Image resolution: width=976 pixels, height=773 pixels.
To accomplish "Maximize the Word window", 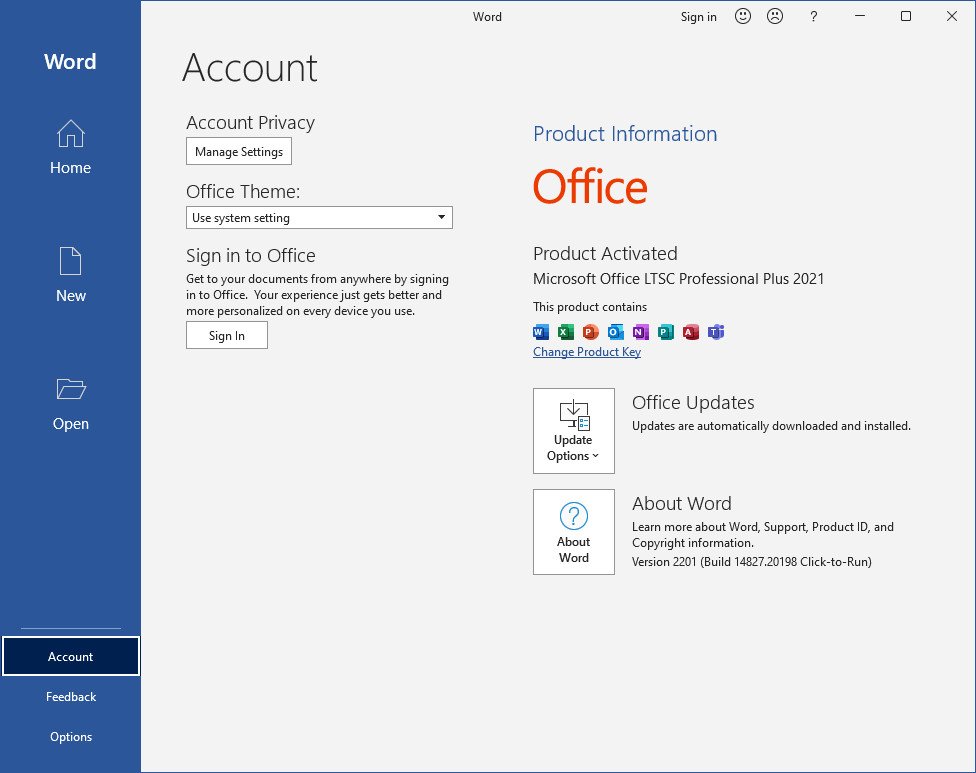I will 906,16.
